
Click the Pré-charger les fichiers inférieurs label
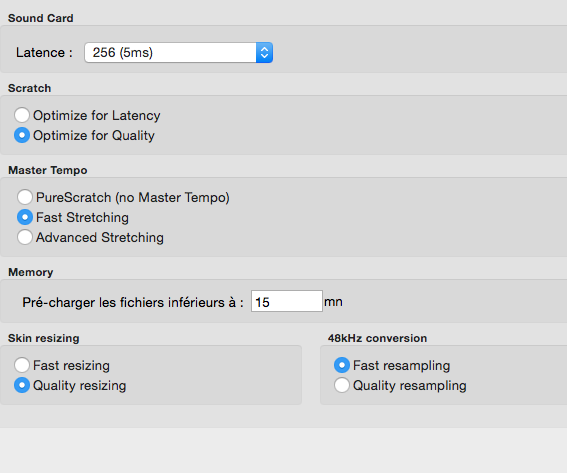133,302
